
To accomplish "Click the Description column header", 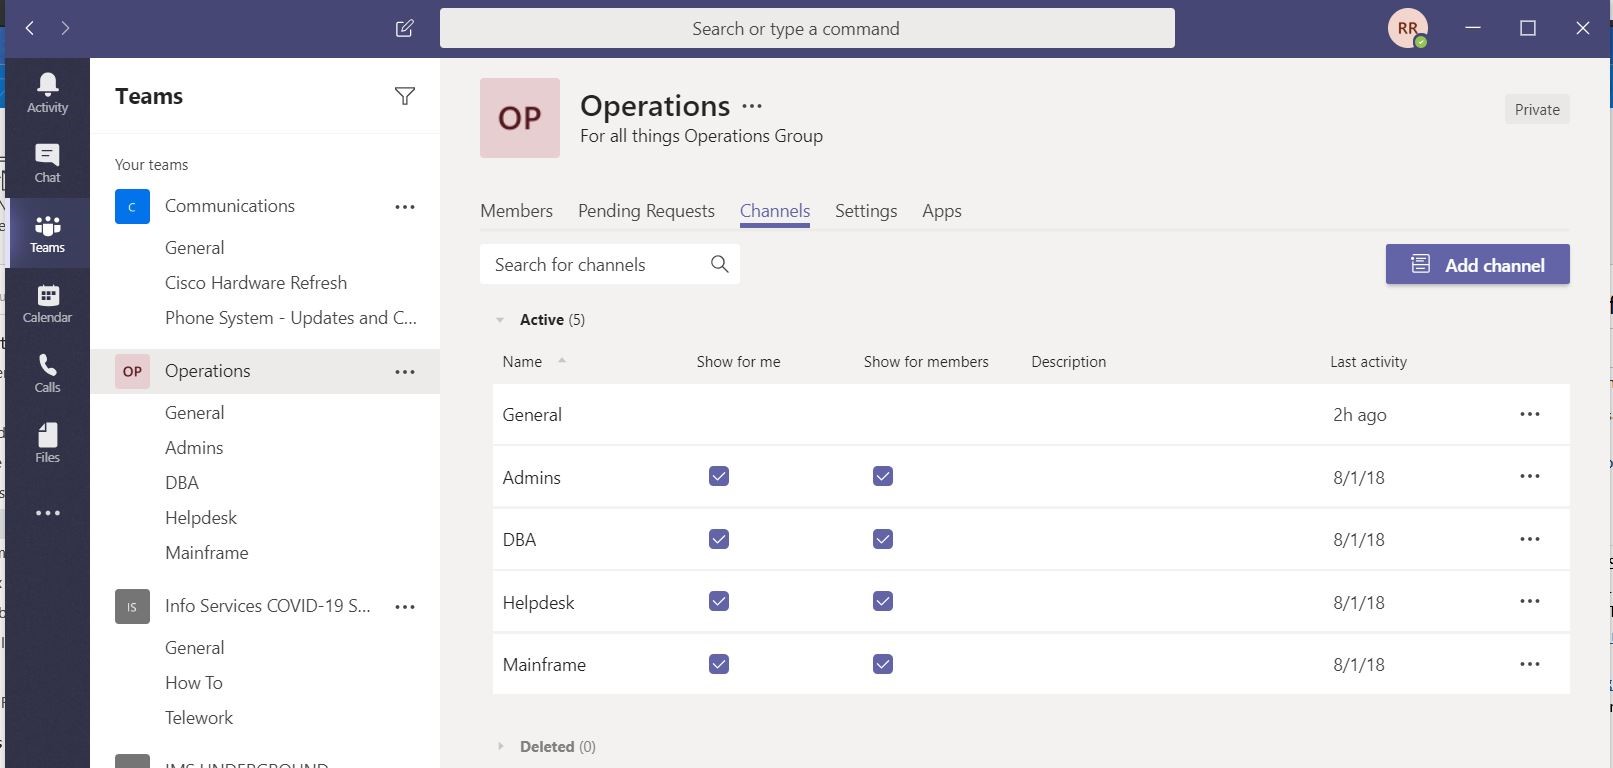I will tap(1069, 362).
